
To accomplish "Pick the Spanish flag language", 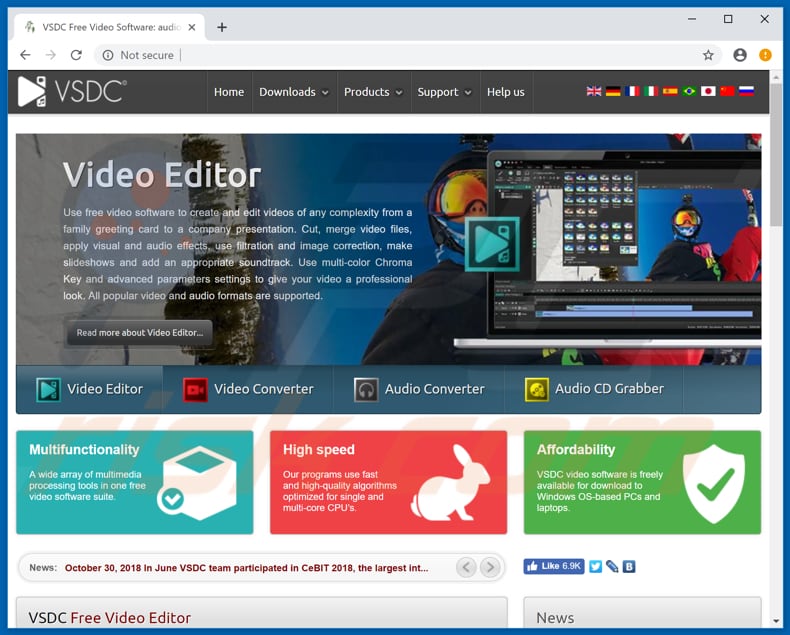I will tap(670, 91).
